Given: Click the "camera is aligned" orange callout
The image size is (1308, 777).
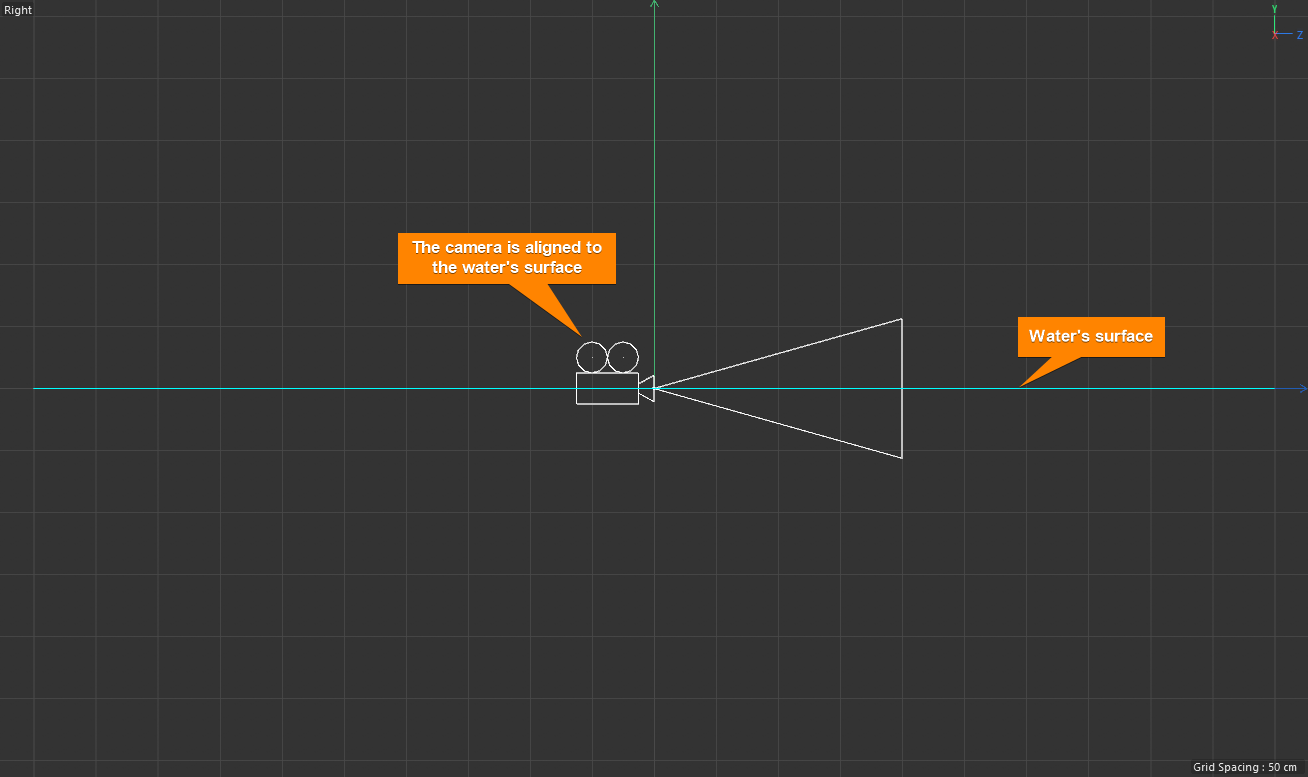Looking at the screenshot, I should (x=507, y=257).
